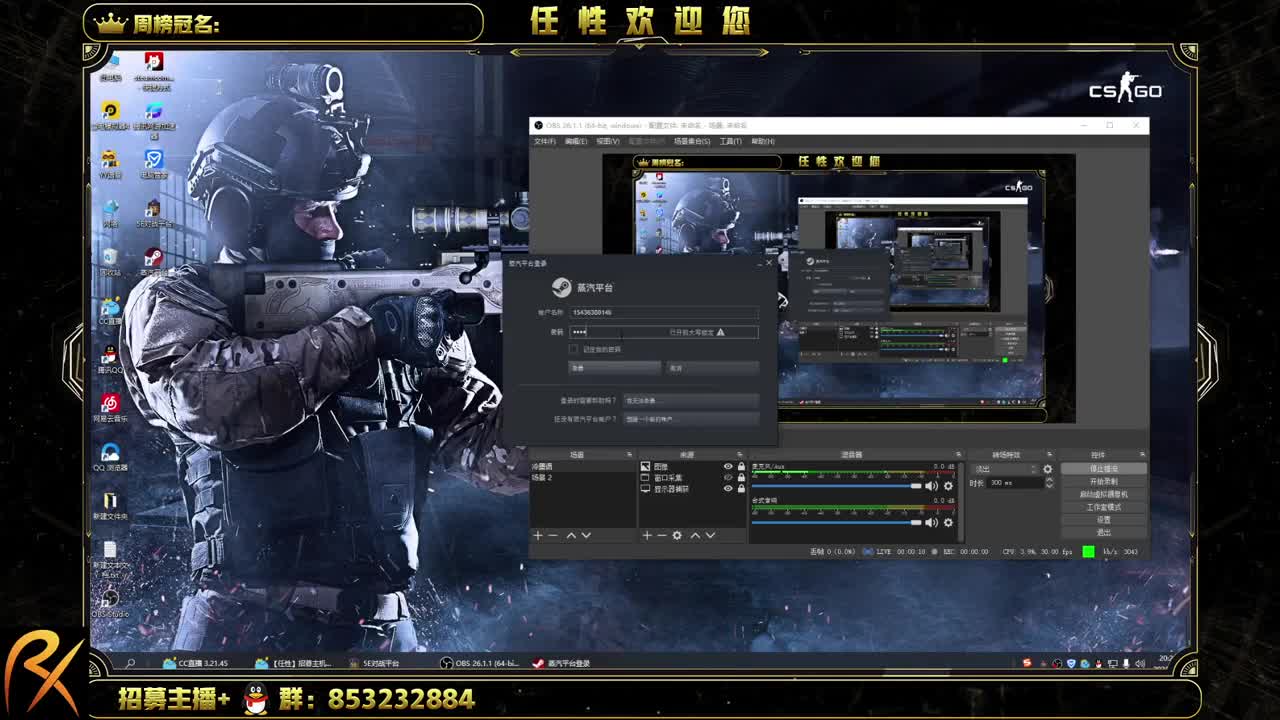Move scene down with arrow icon
This screenshot has height=720, width=1280.
(x=586, y=536)
